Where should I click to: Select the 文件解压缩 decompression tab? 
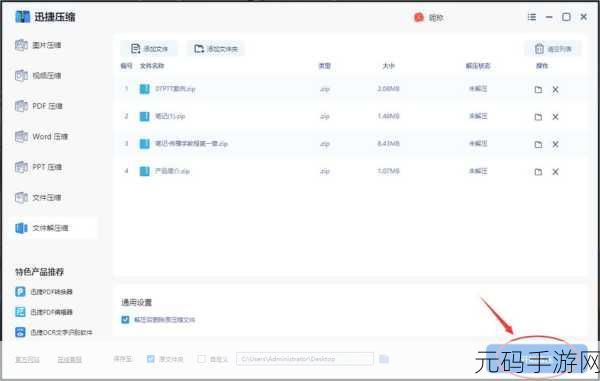(x=52, y=228)
